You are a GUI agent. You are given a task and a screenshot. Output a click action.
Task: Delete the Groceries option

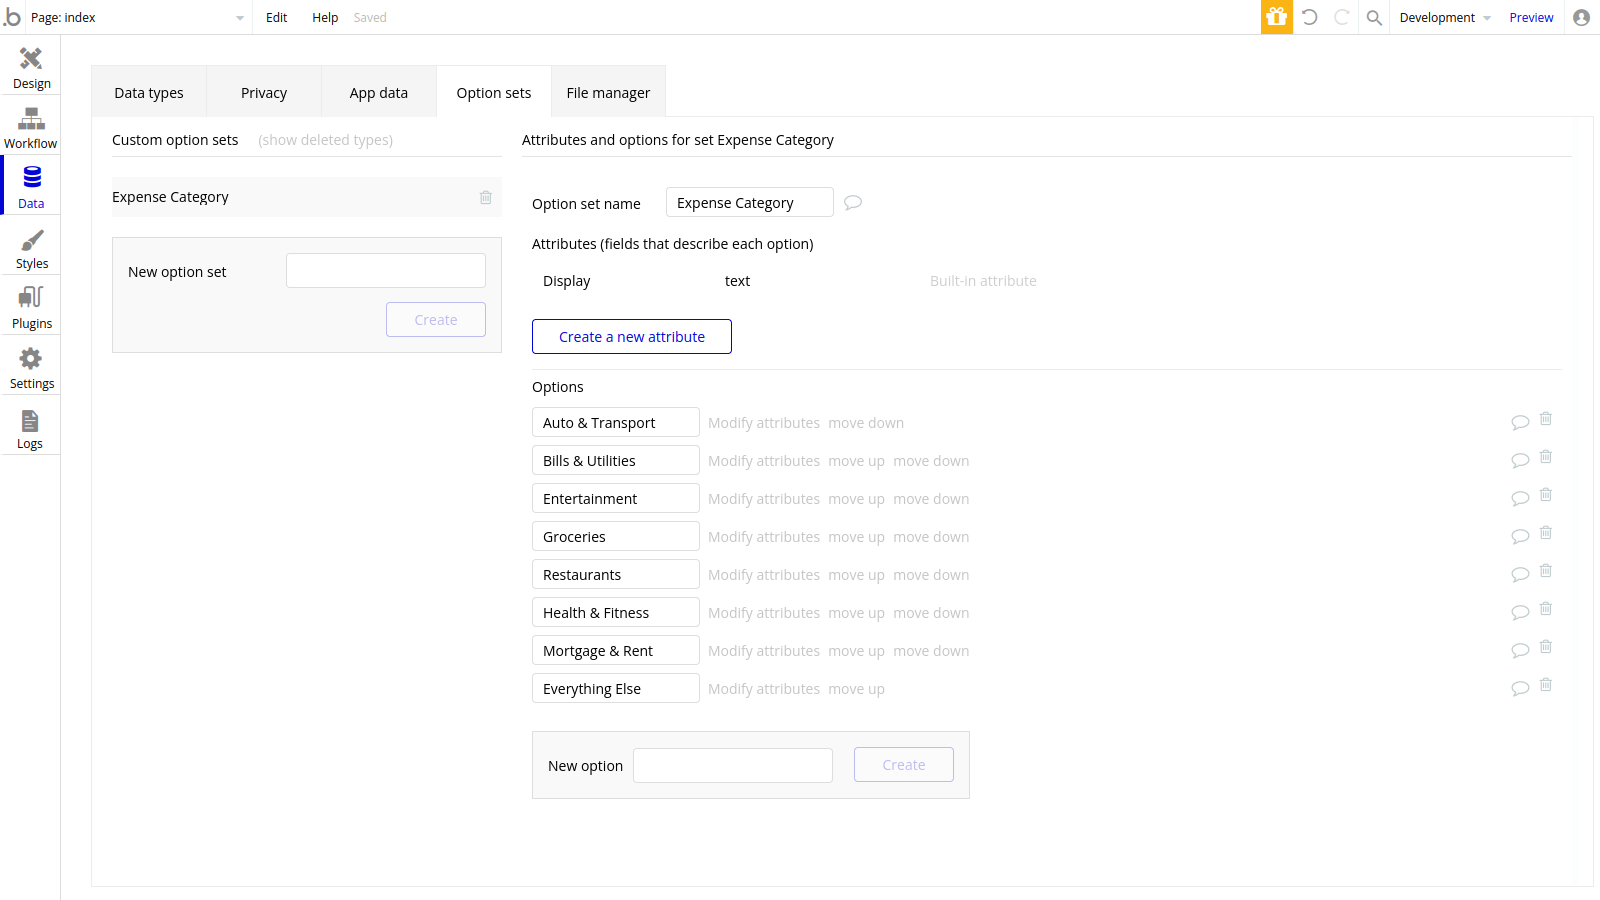coord(1546,533)
